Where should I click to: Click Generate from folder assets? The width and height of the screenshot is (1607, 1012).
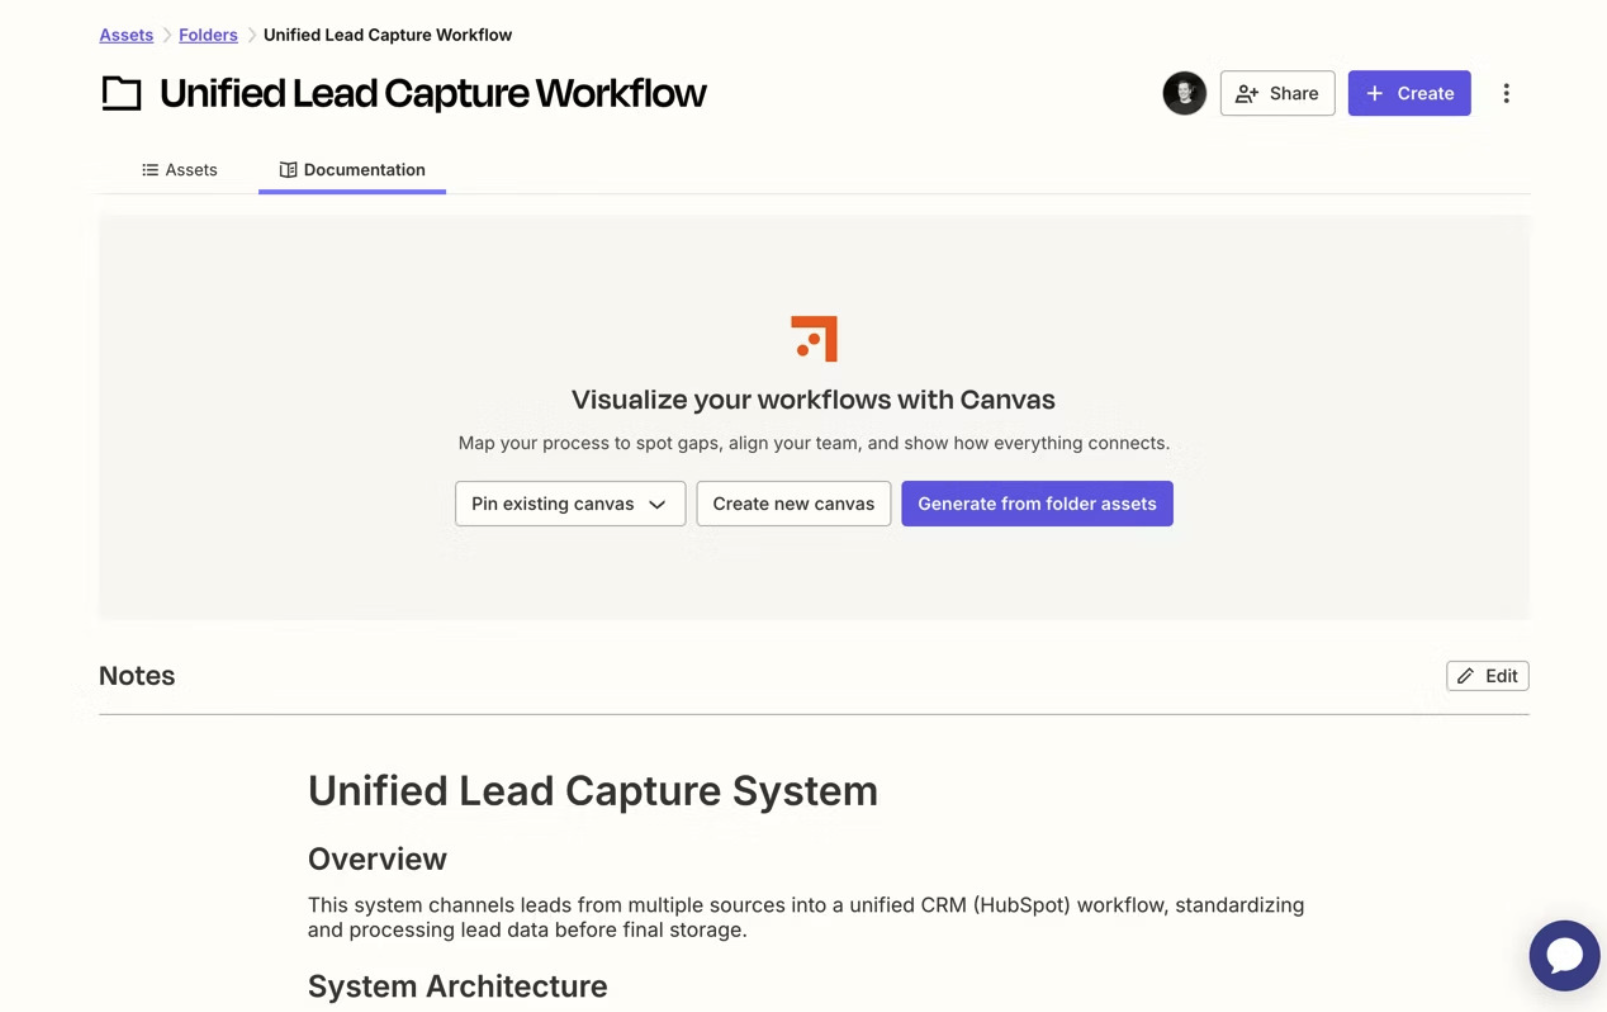pos(1036,503)
